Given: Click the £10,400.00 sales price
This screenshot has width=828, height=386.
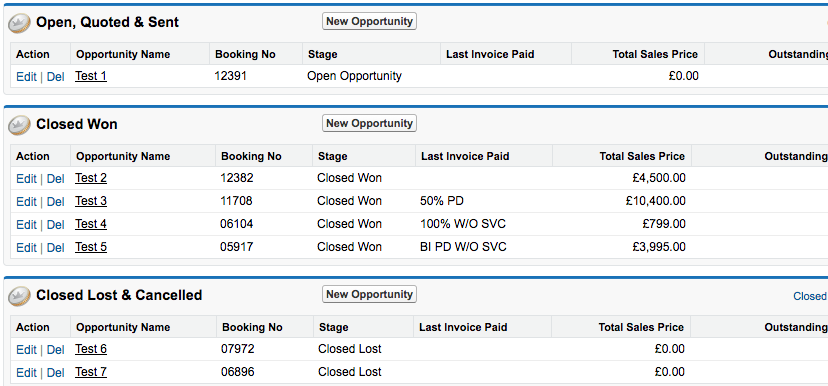Looking at the screenshot, I should click(x=656, y=201).
